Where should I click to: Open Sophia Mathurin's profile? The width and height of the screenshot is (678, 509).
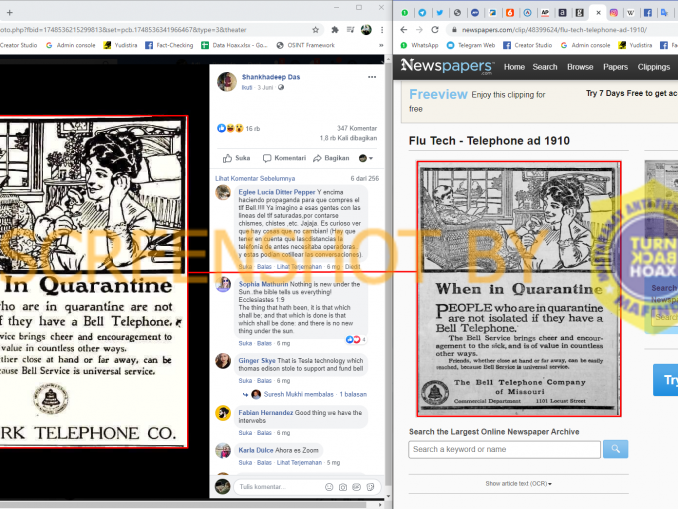[263, 284]
